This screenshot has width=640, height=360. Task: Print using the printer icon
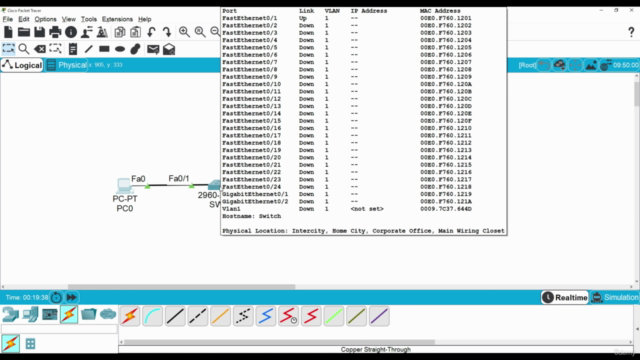click(55, 32)
